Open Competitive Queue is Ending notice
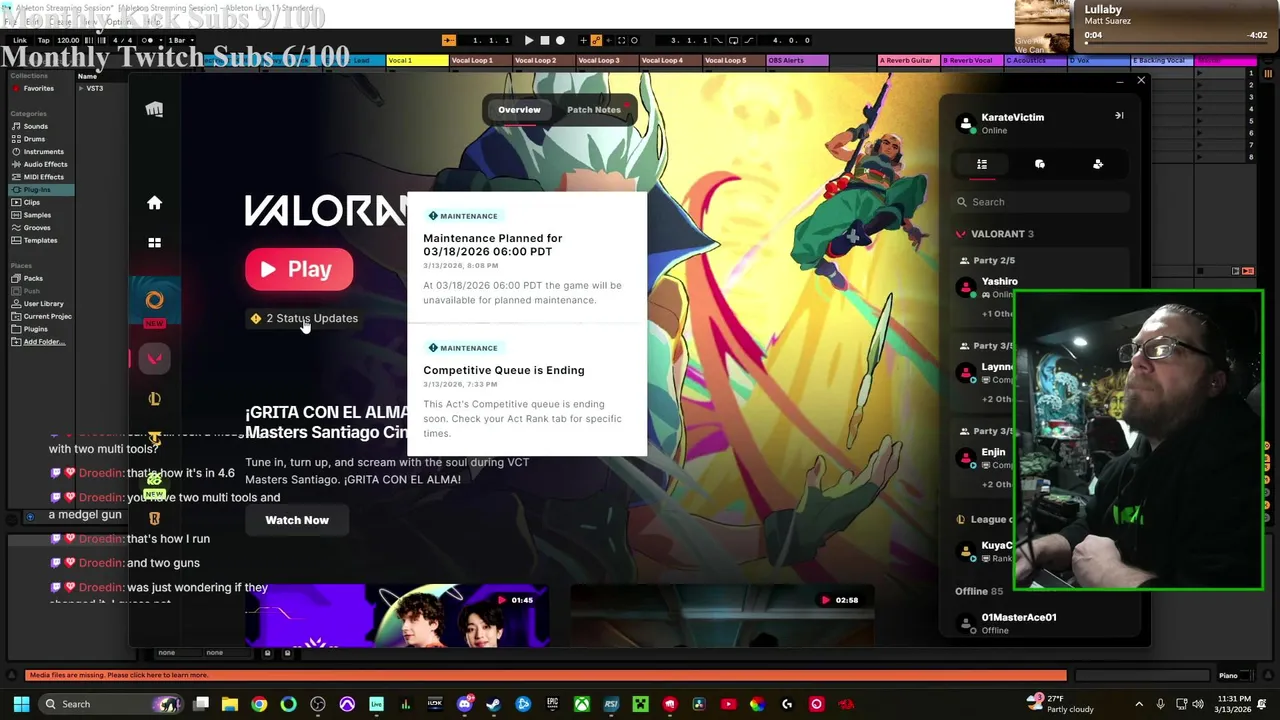 click(526, 390)
